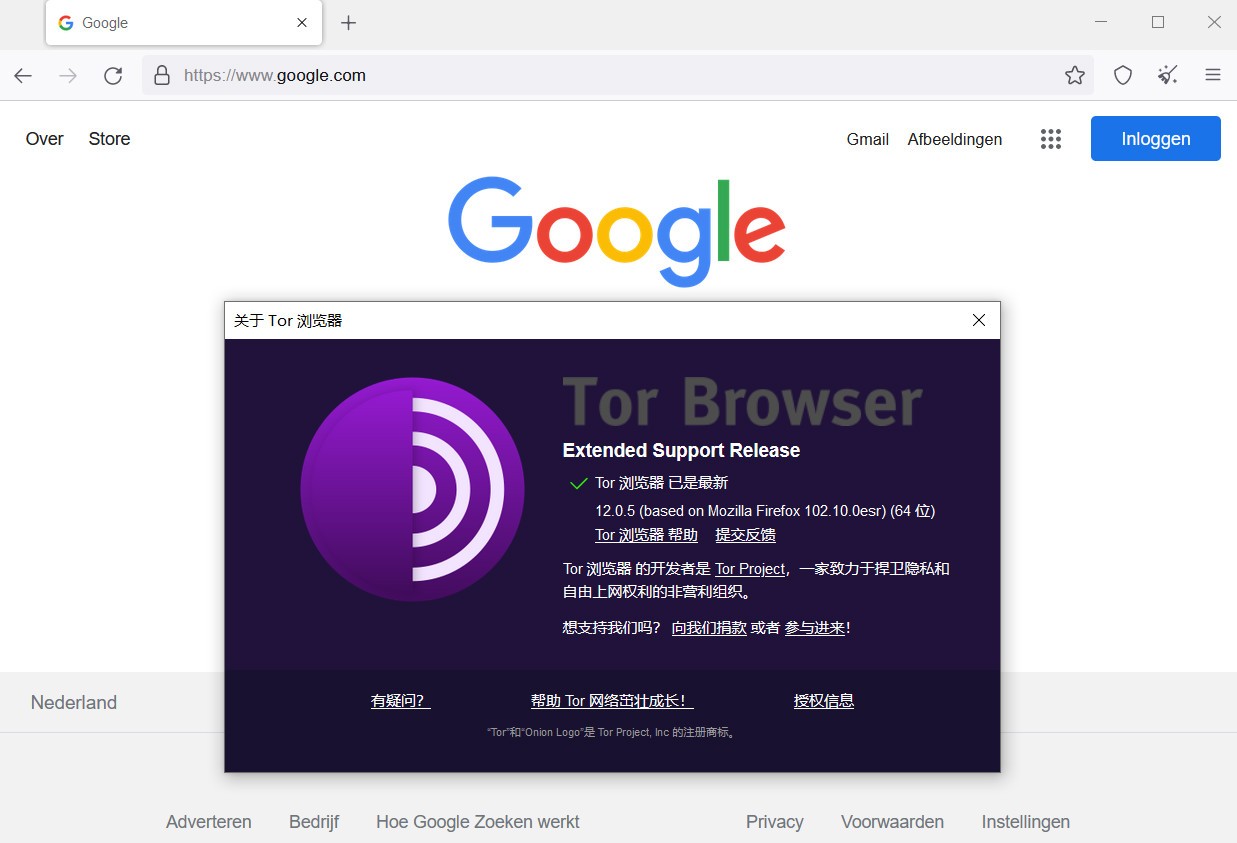Viewport: 1237px width, 843px height.
Task: Click the 关于 Tor 浏览器 dialog title
Action: [288, 320]
